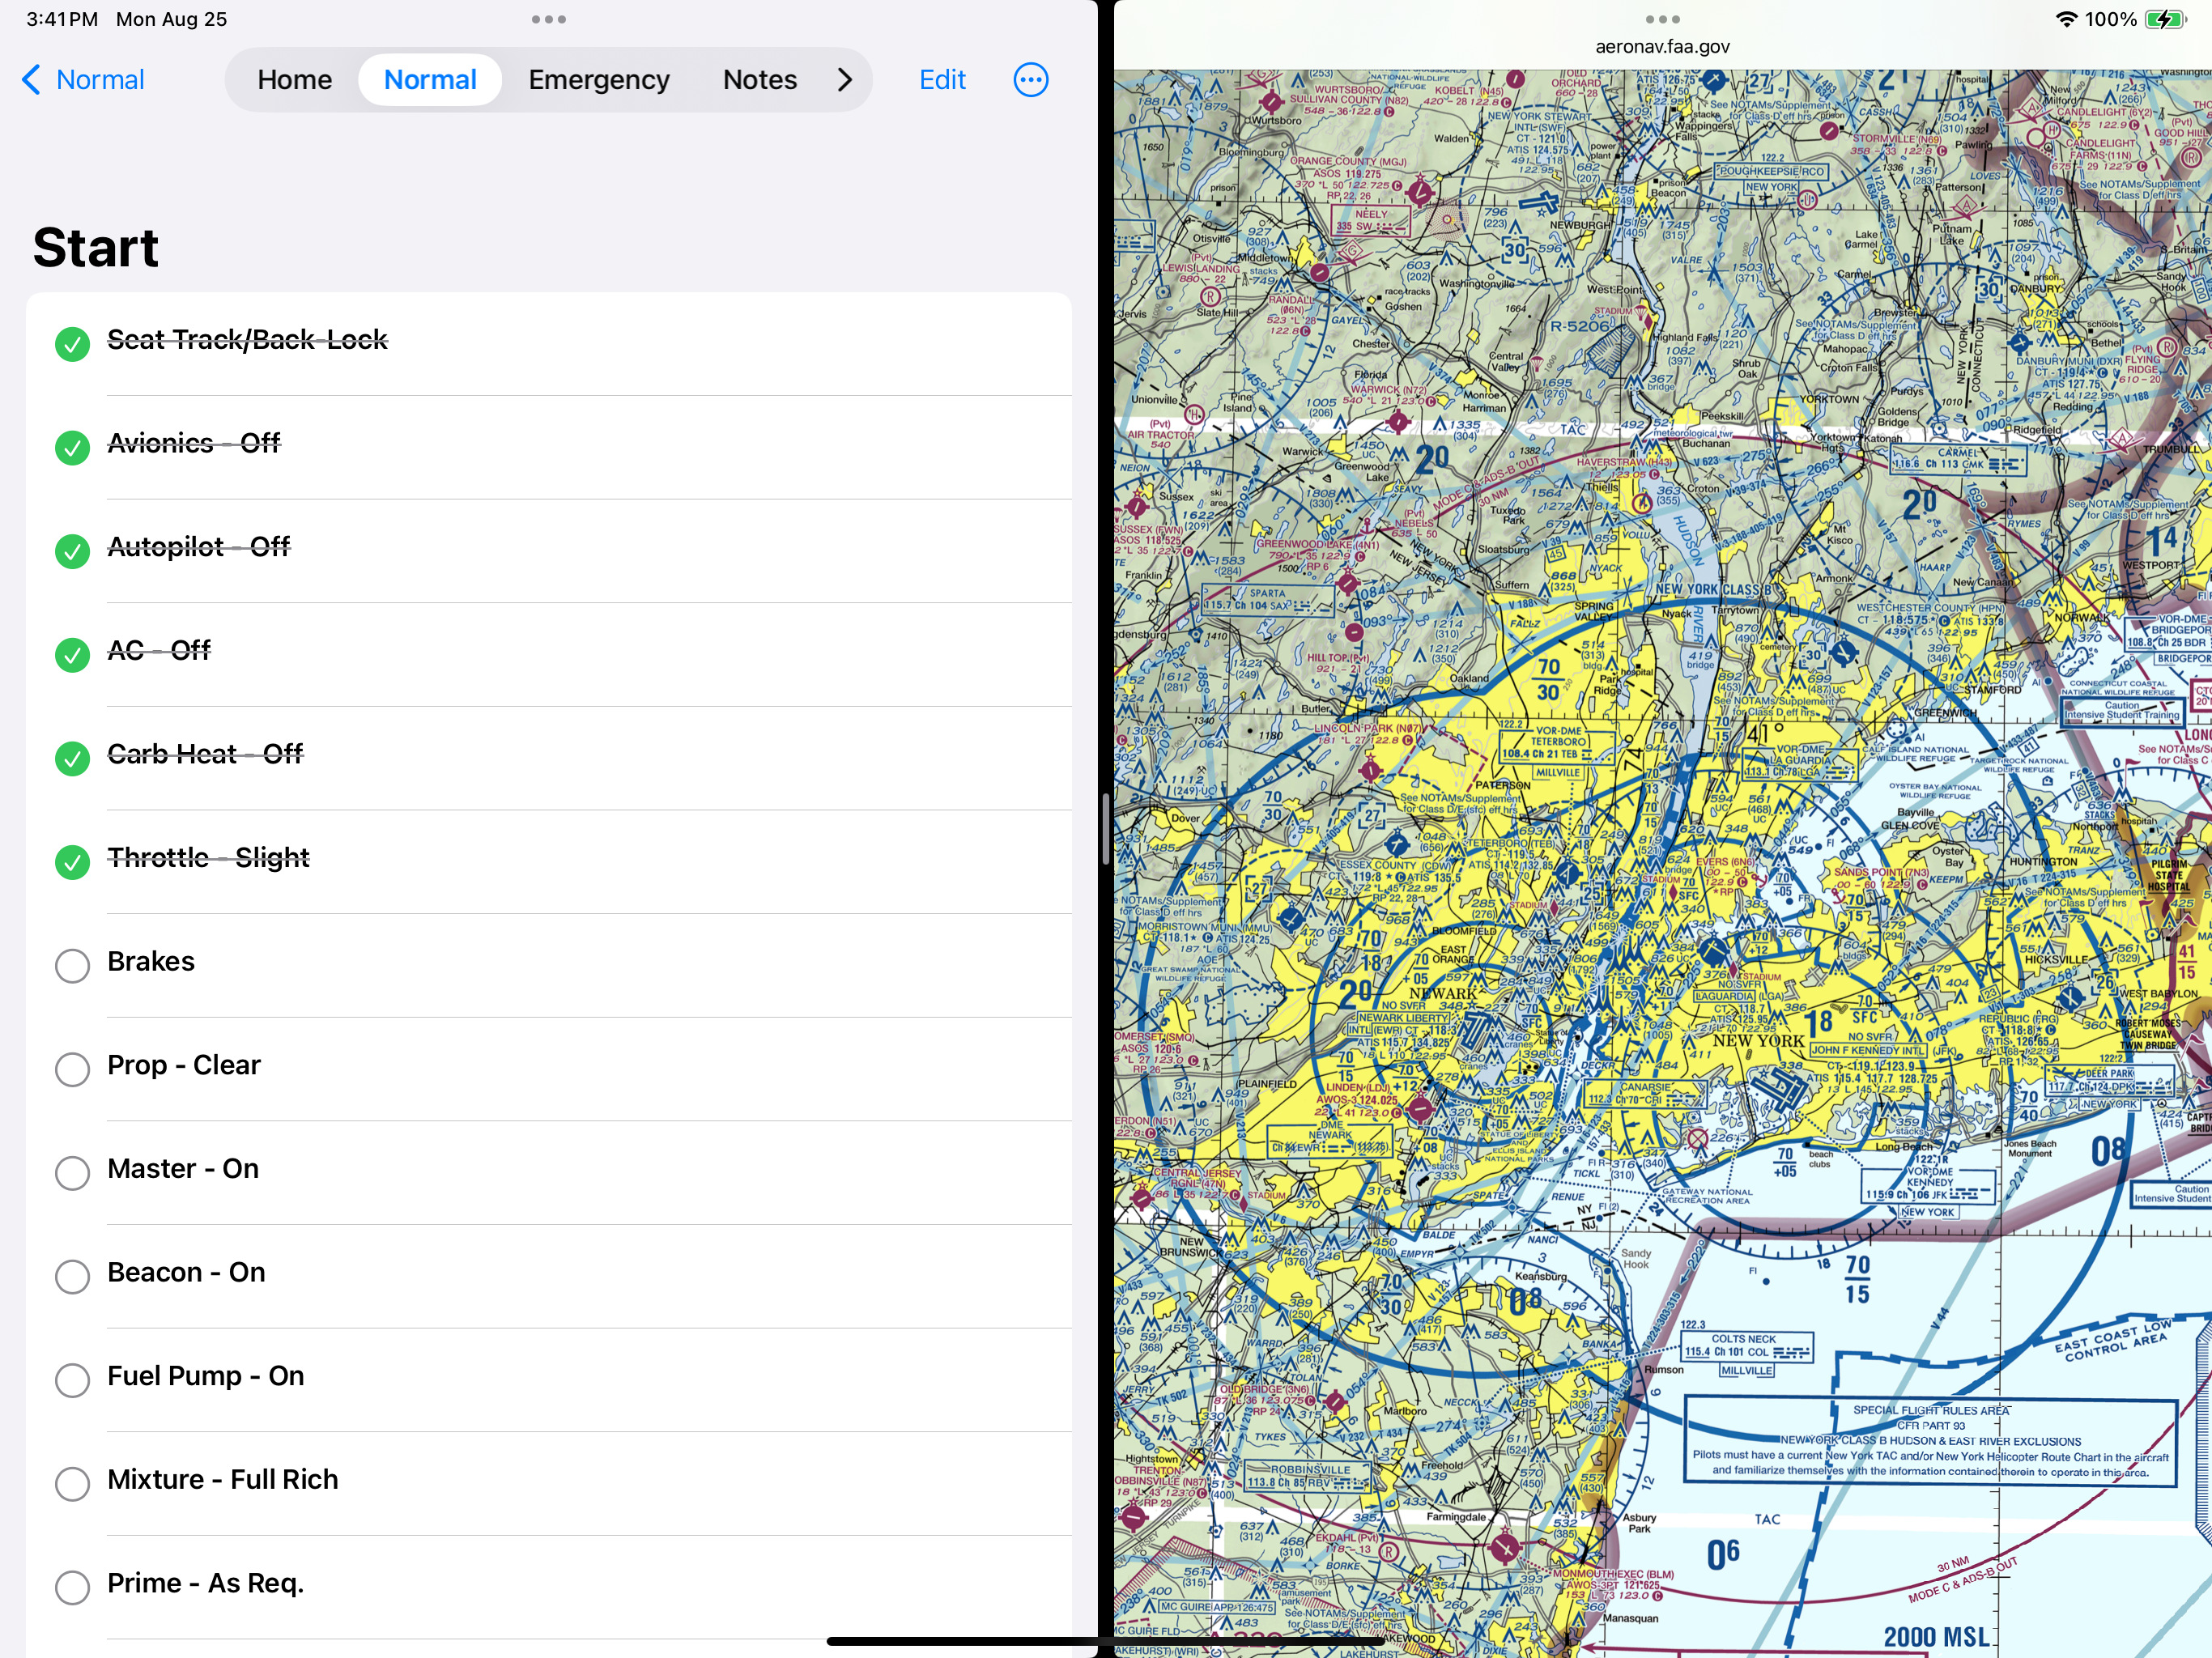Select the Normal tab in segmented bar
Viewport: 2212px width, 1658px height.
[430, 80]
